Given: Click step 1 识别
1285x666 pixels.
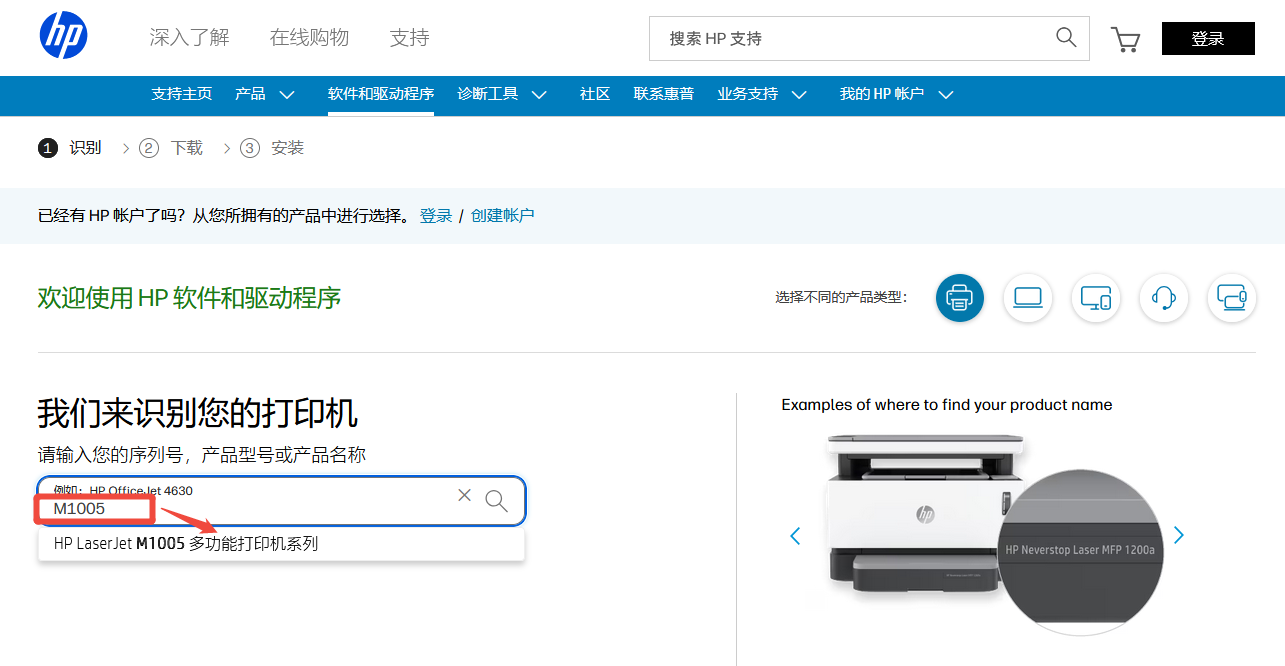Looking at the screenshot, I should click(x=70, y=148).
